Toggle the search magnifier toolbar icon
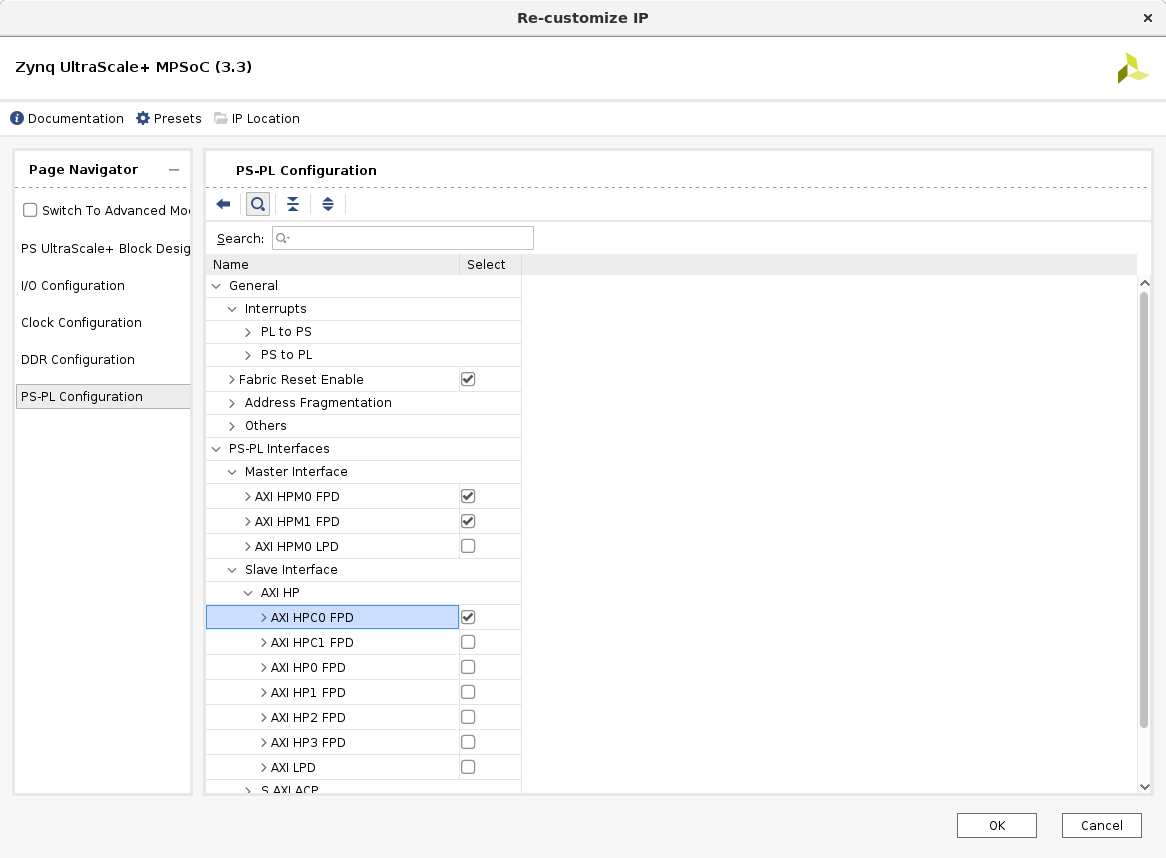This screenshot has width=1166, height=858. 258,204
